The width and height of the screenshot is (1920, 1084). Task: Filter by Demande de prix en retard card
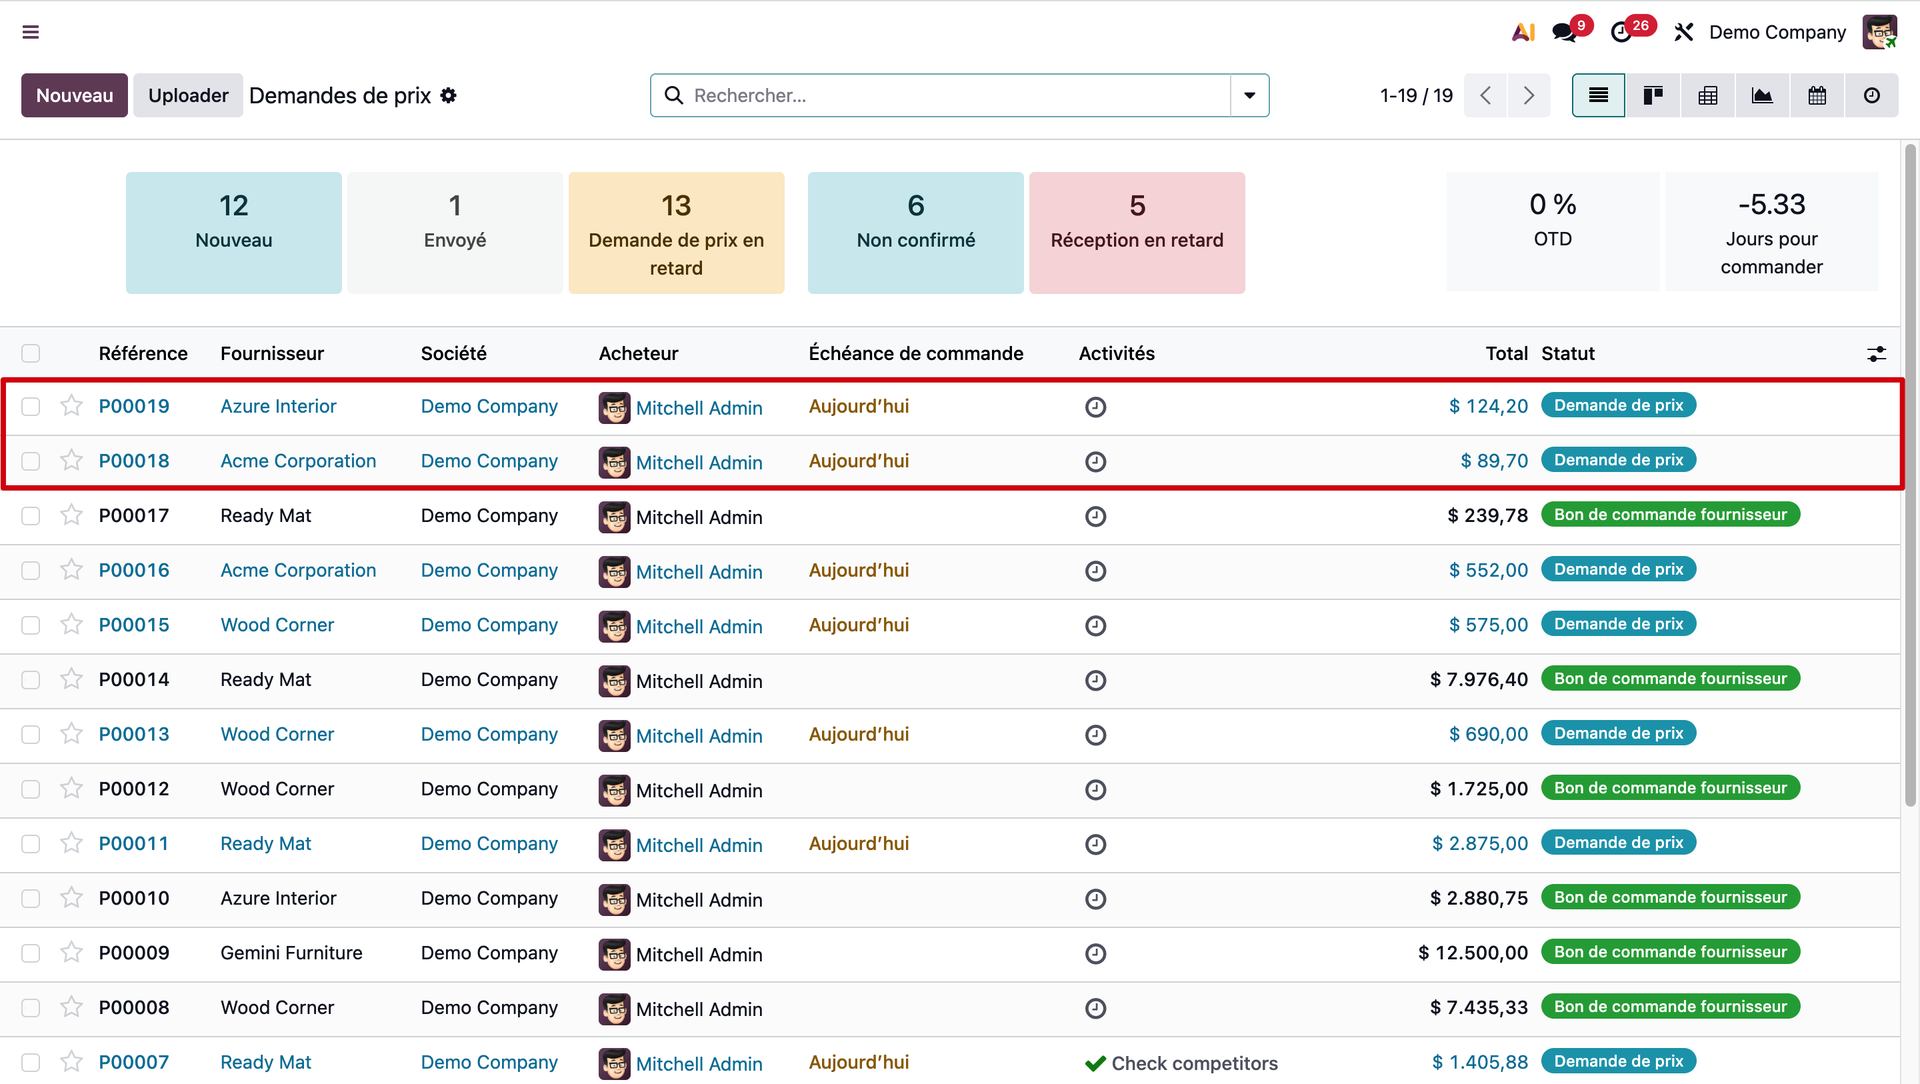(676, 233)
